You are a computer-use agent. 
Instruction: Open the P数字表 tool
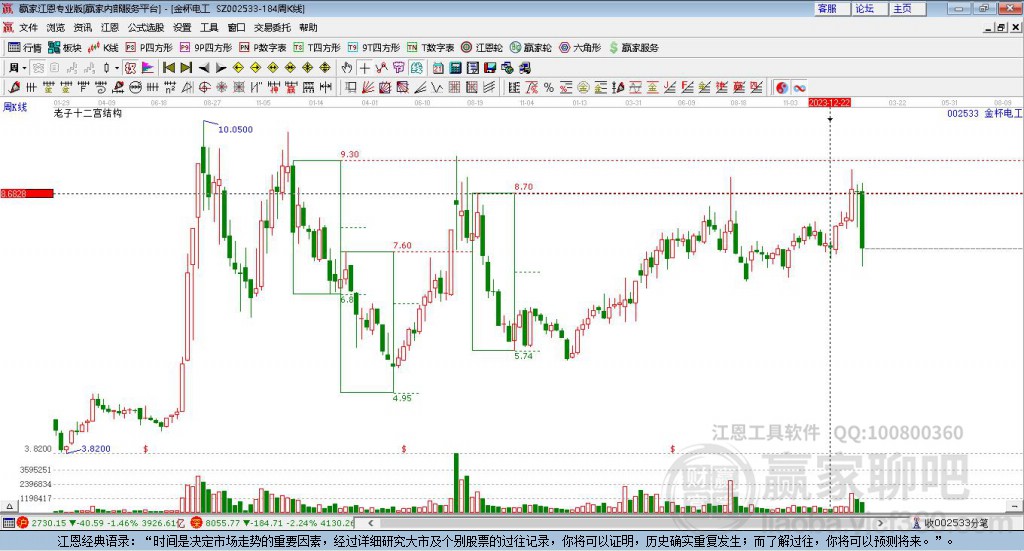pyautogui.click(x=263, y=48)
